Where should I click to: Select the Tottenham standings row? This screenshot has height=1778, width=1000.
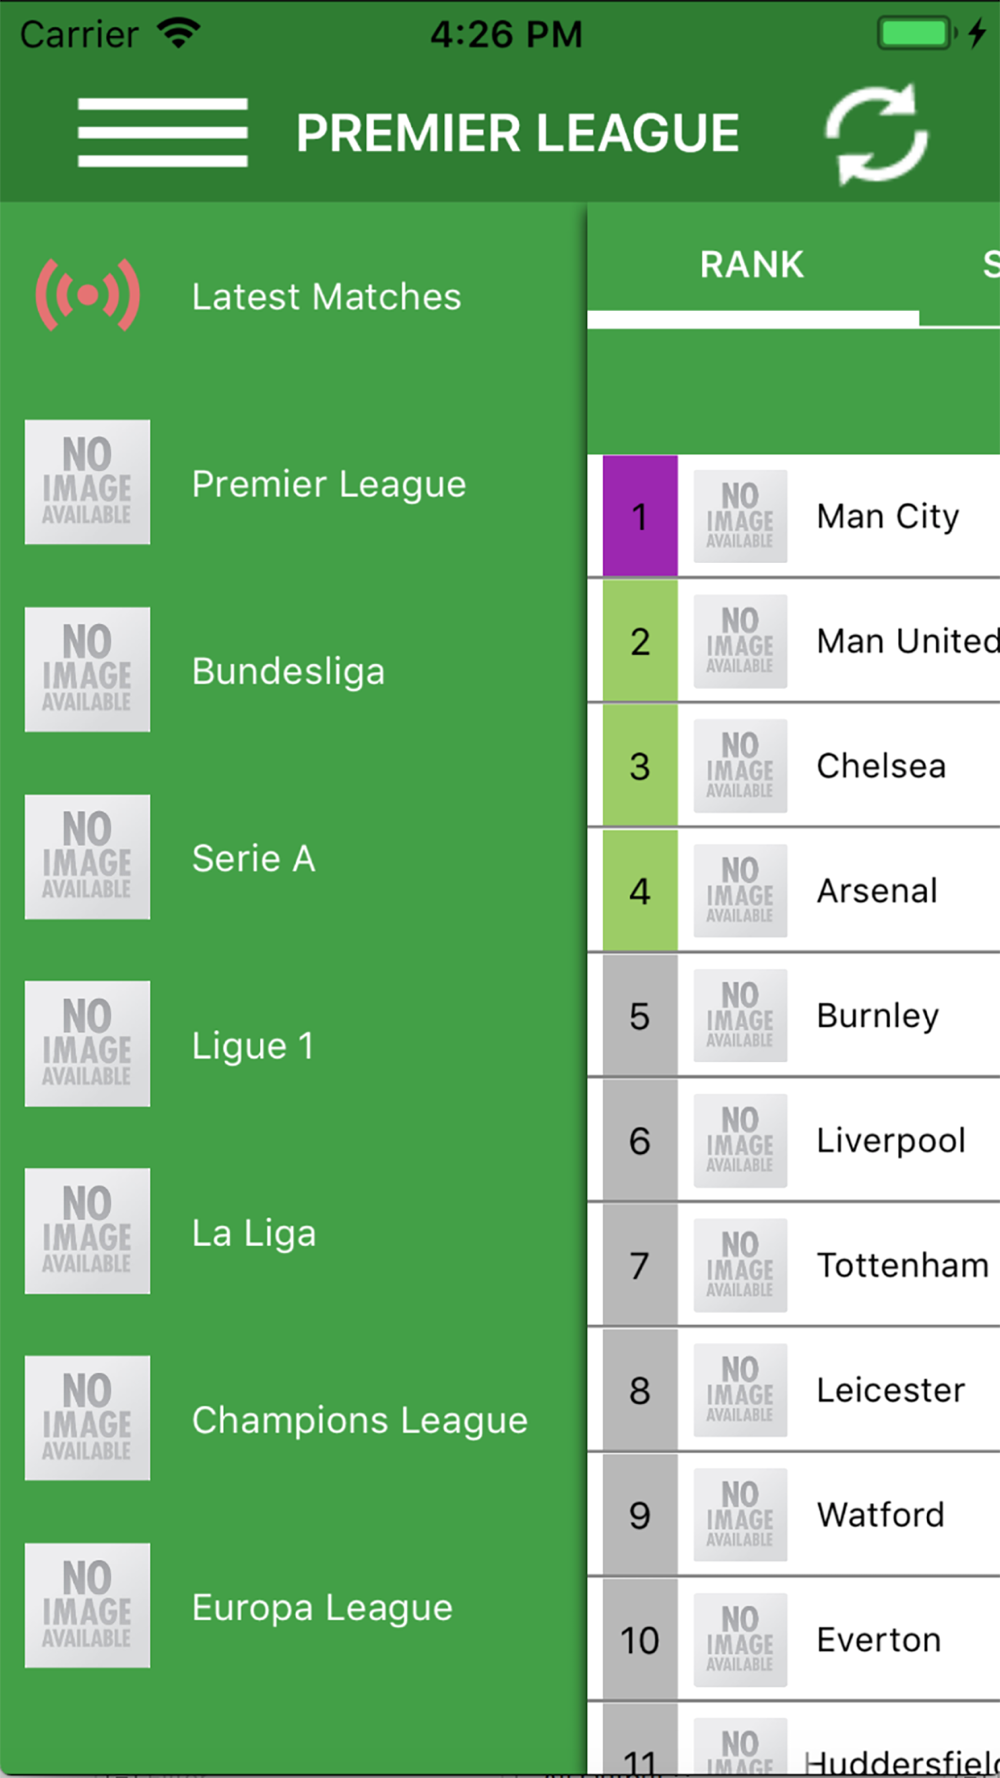coord(794,1265)
